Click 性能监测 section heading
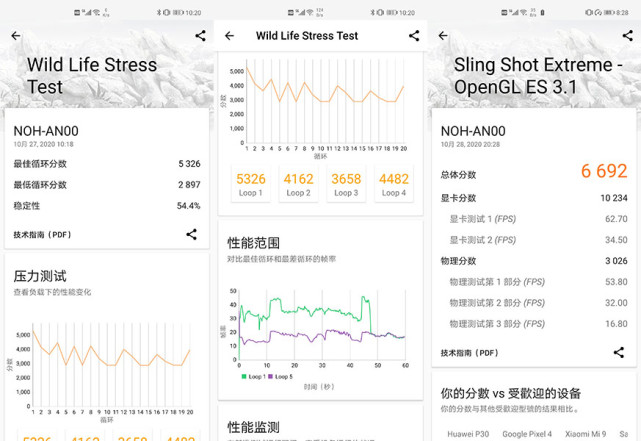The width and height of the screenshot is (641, 441). (253, 428)
